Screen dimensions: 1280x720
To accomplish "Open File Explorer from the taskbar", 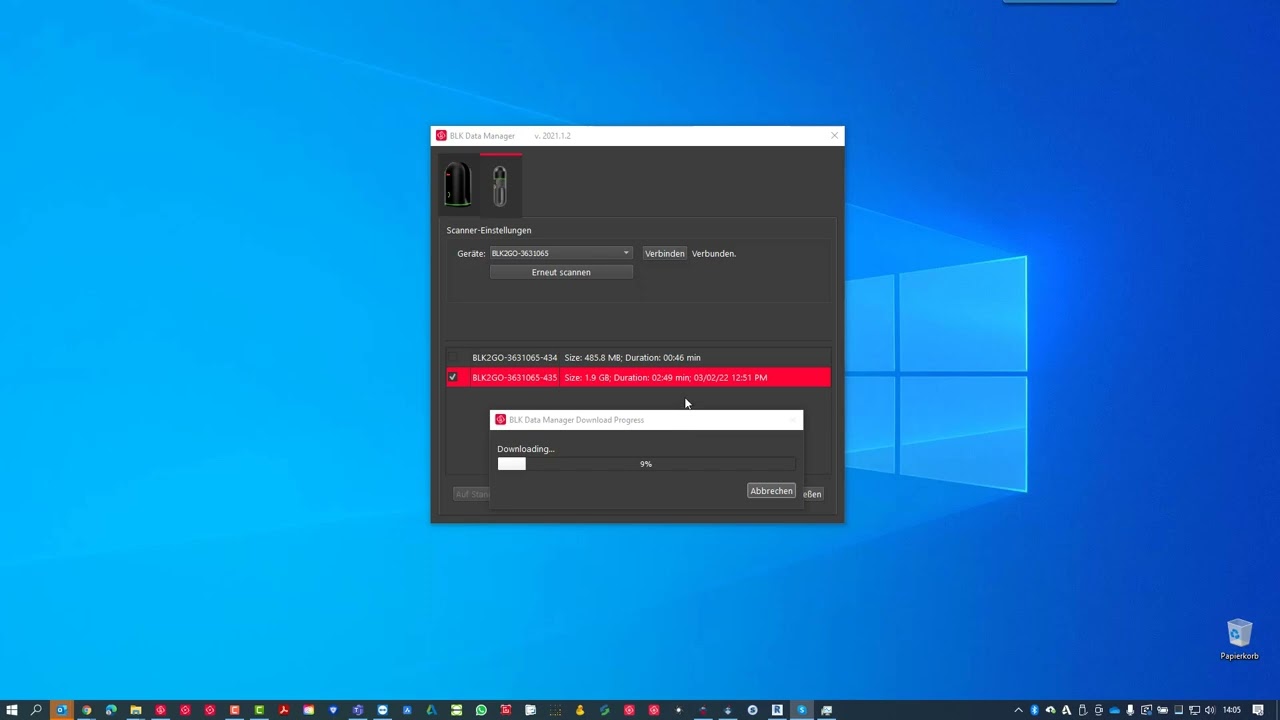I will (135, 710).
